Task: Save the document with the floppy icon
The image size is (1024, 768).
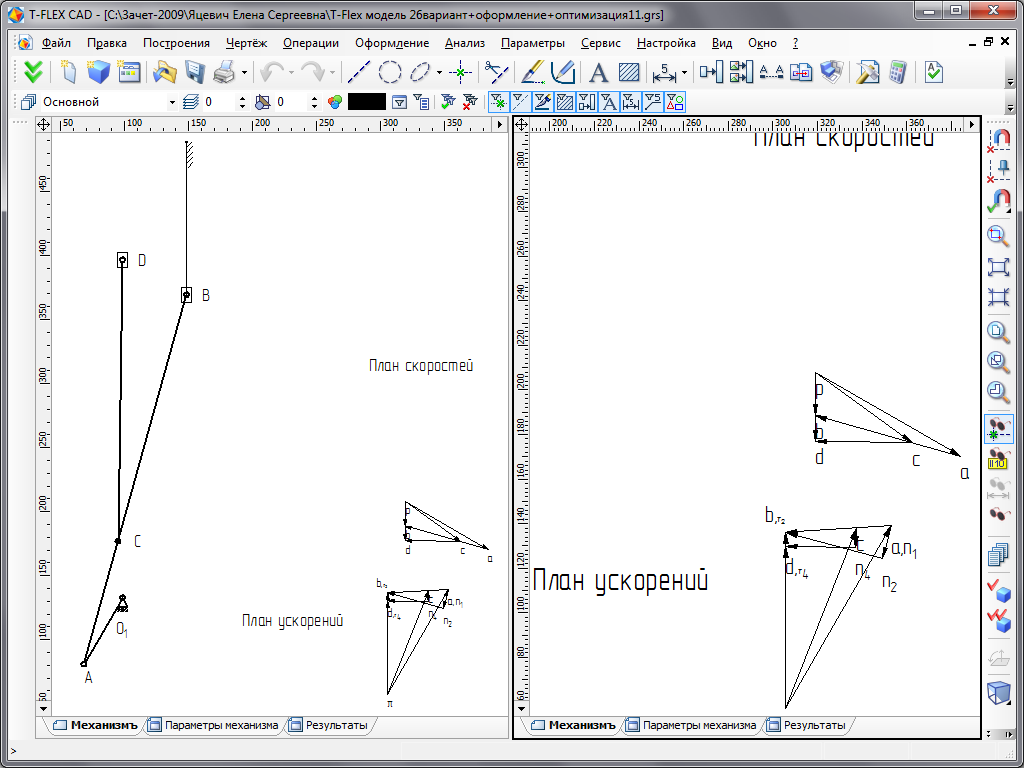Action: click(195, 72)
